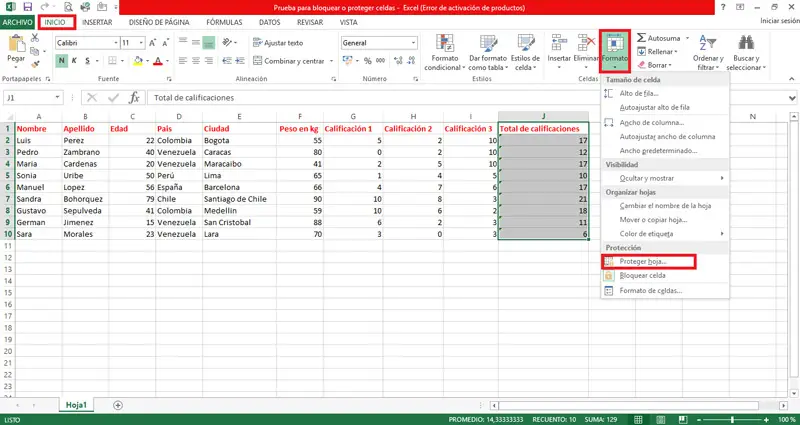This screenshot has height=425, width=800.
Task: Apply percent style with the % icon
Action: (367, 61)
